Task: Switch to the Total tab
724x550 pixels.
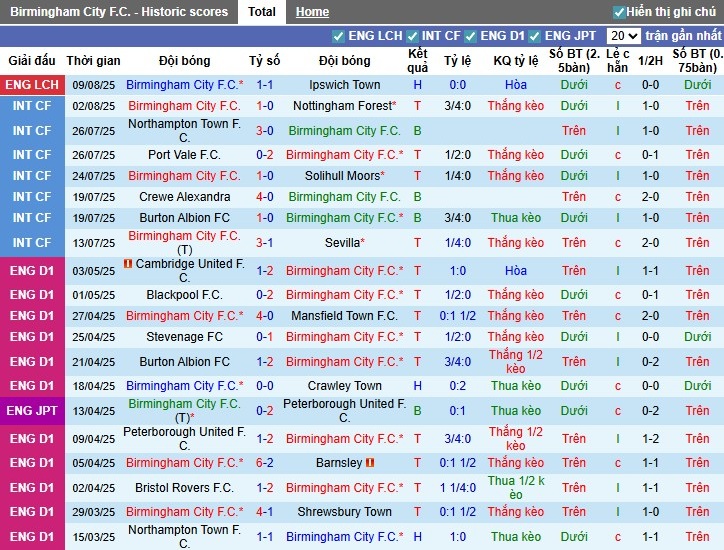Action: pos(261,12)
